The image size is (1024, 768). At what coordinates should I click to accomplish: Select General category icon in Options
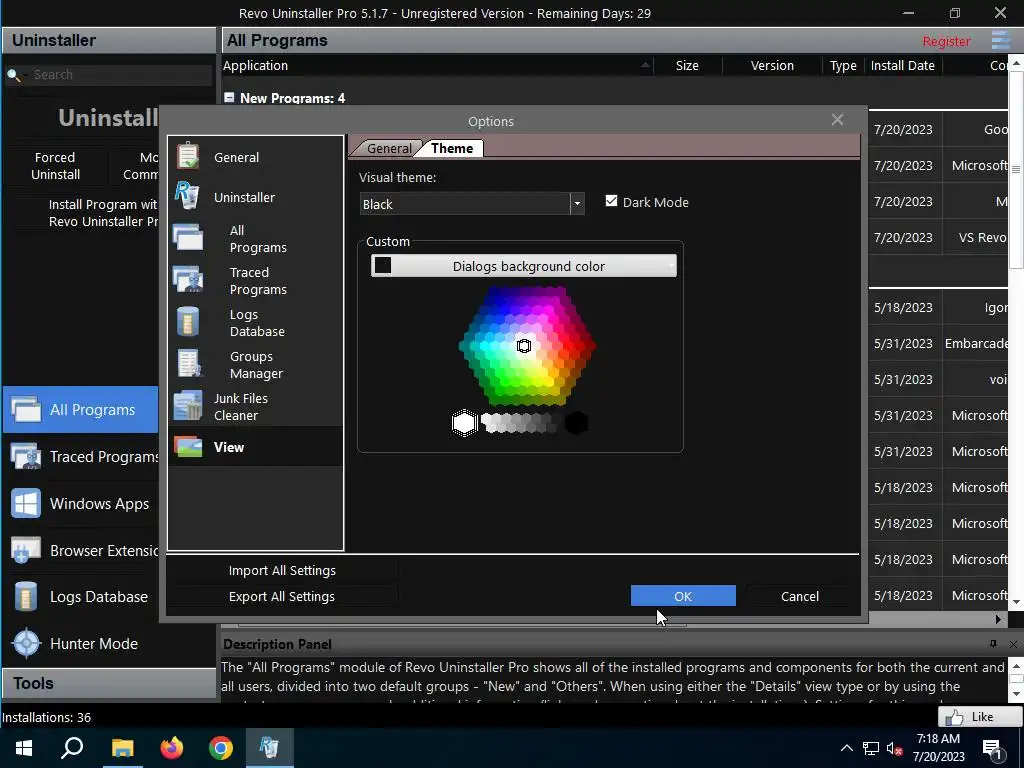tap(188, 157)
